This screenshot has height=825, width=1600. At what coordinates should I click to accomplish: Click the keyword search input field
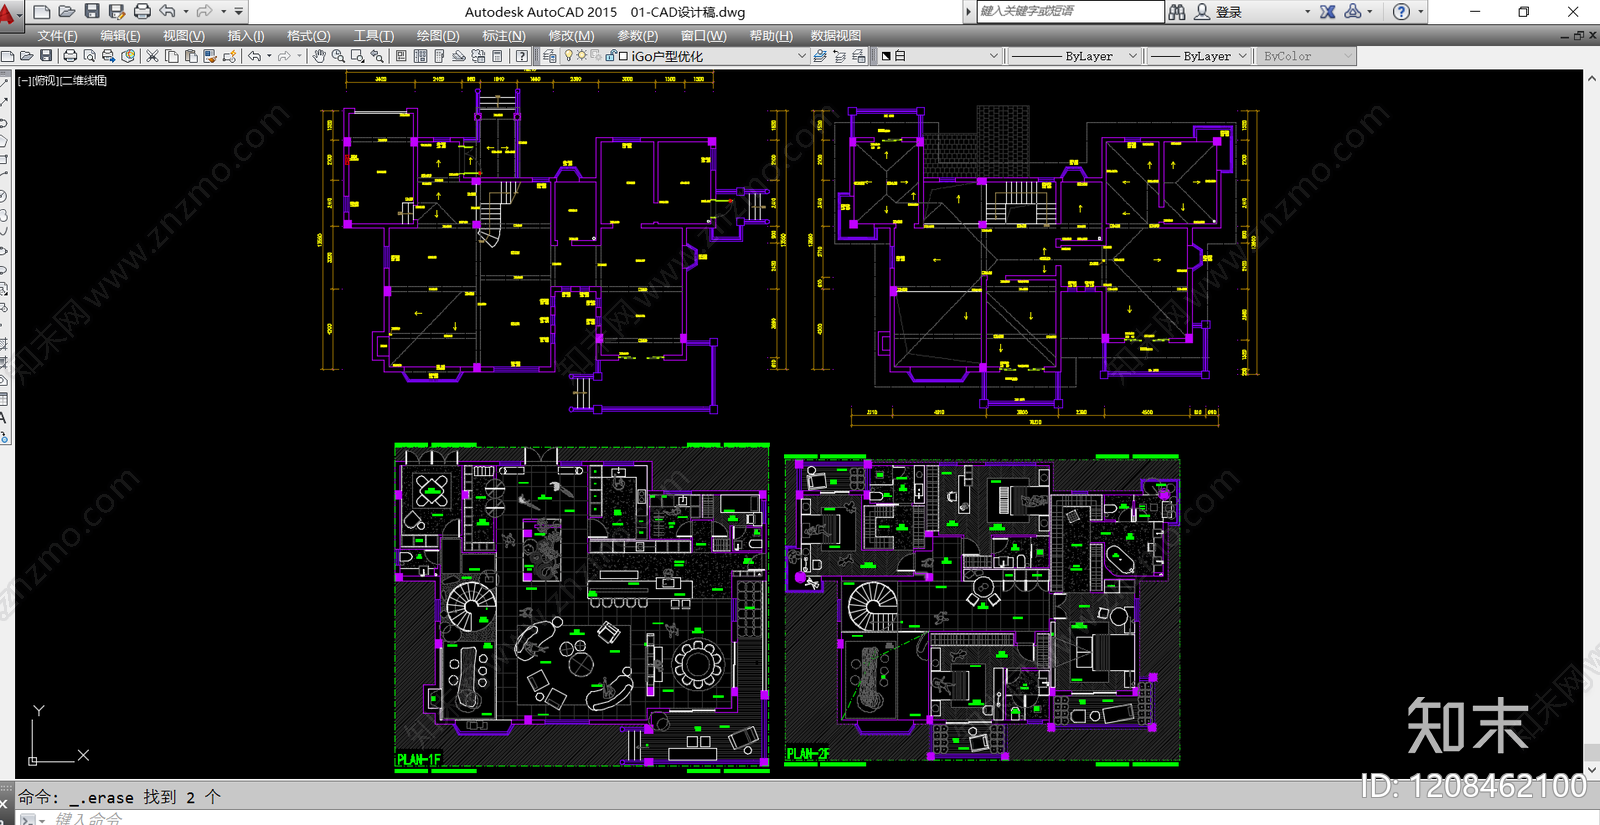click(1070, 11)
